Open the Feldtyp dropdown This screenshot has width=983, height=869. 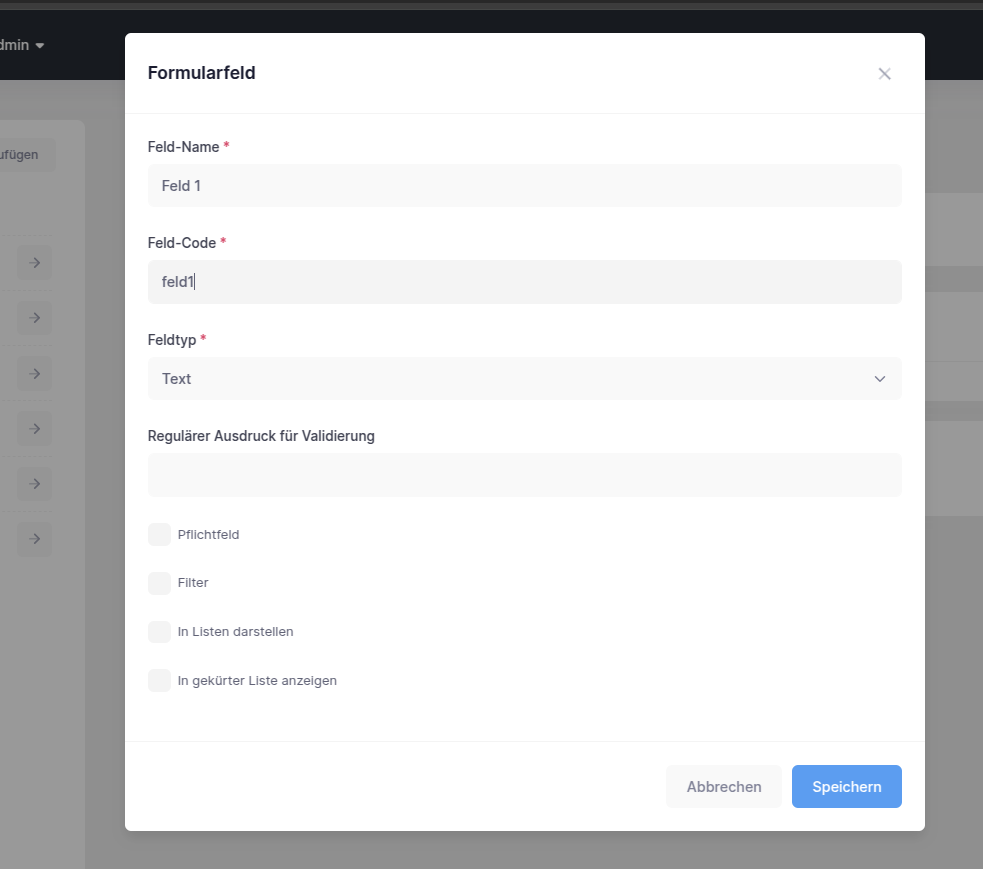pyautogui.click(x=524, y=378)
